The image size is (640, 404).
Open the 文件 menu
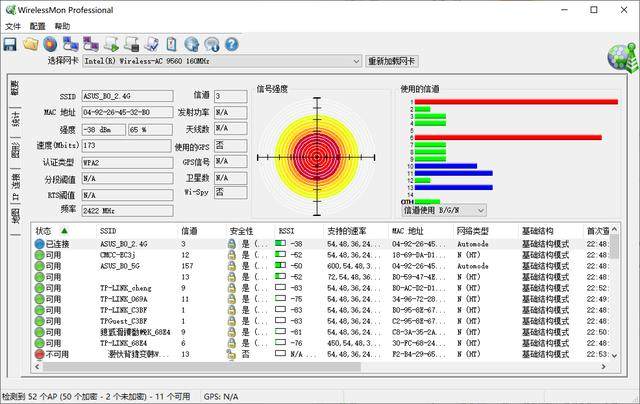tap(13, 25)
